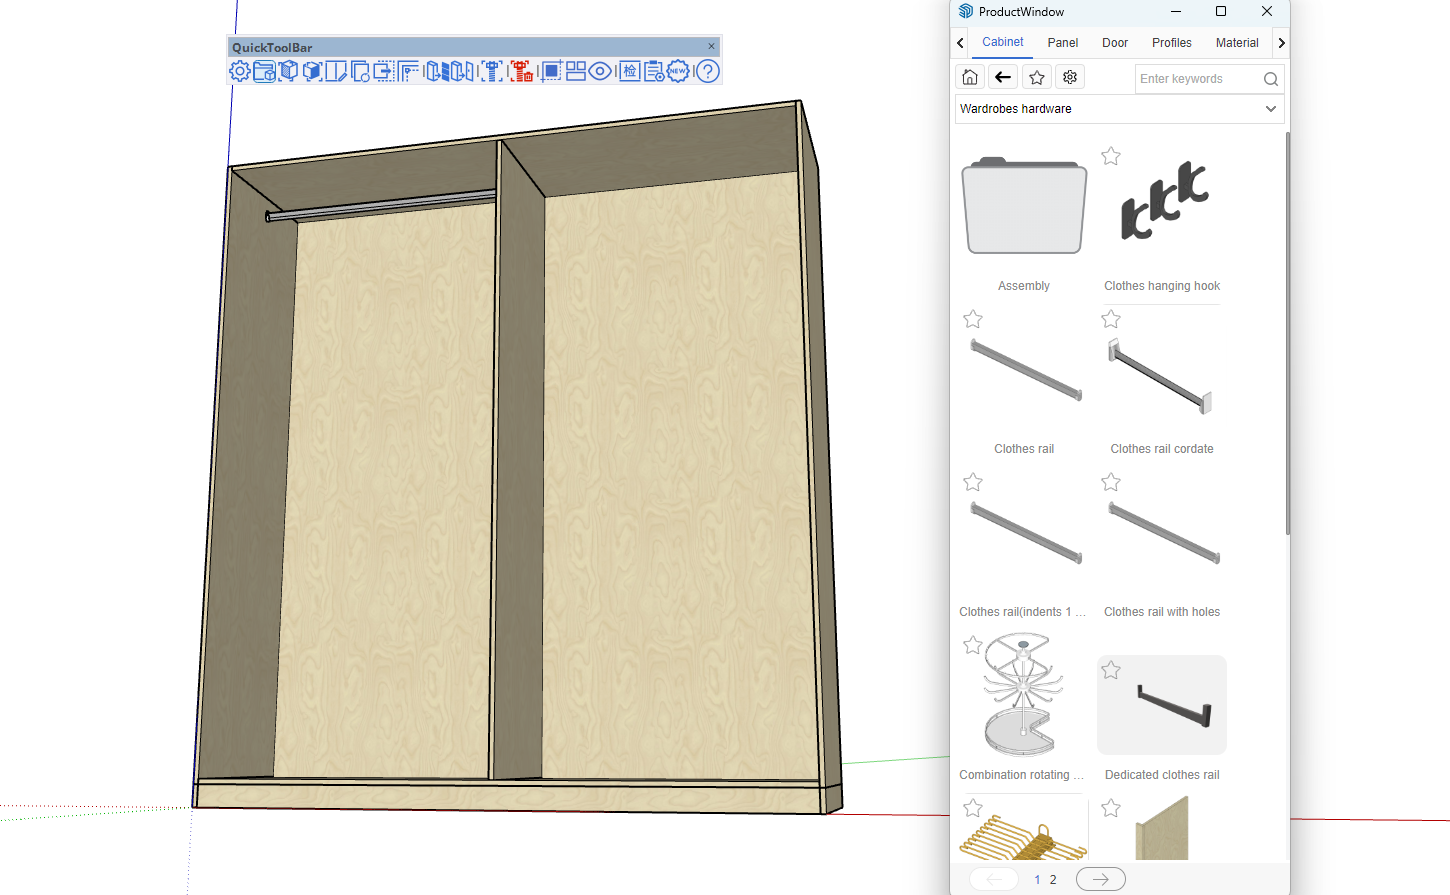Switch to the Door tab

(x=1115, y=43)
